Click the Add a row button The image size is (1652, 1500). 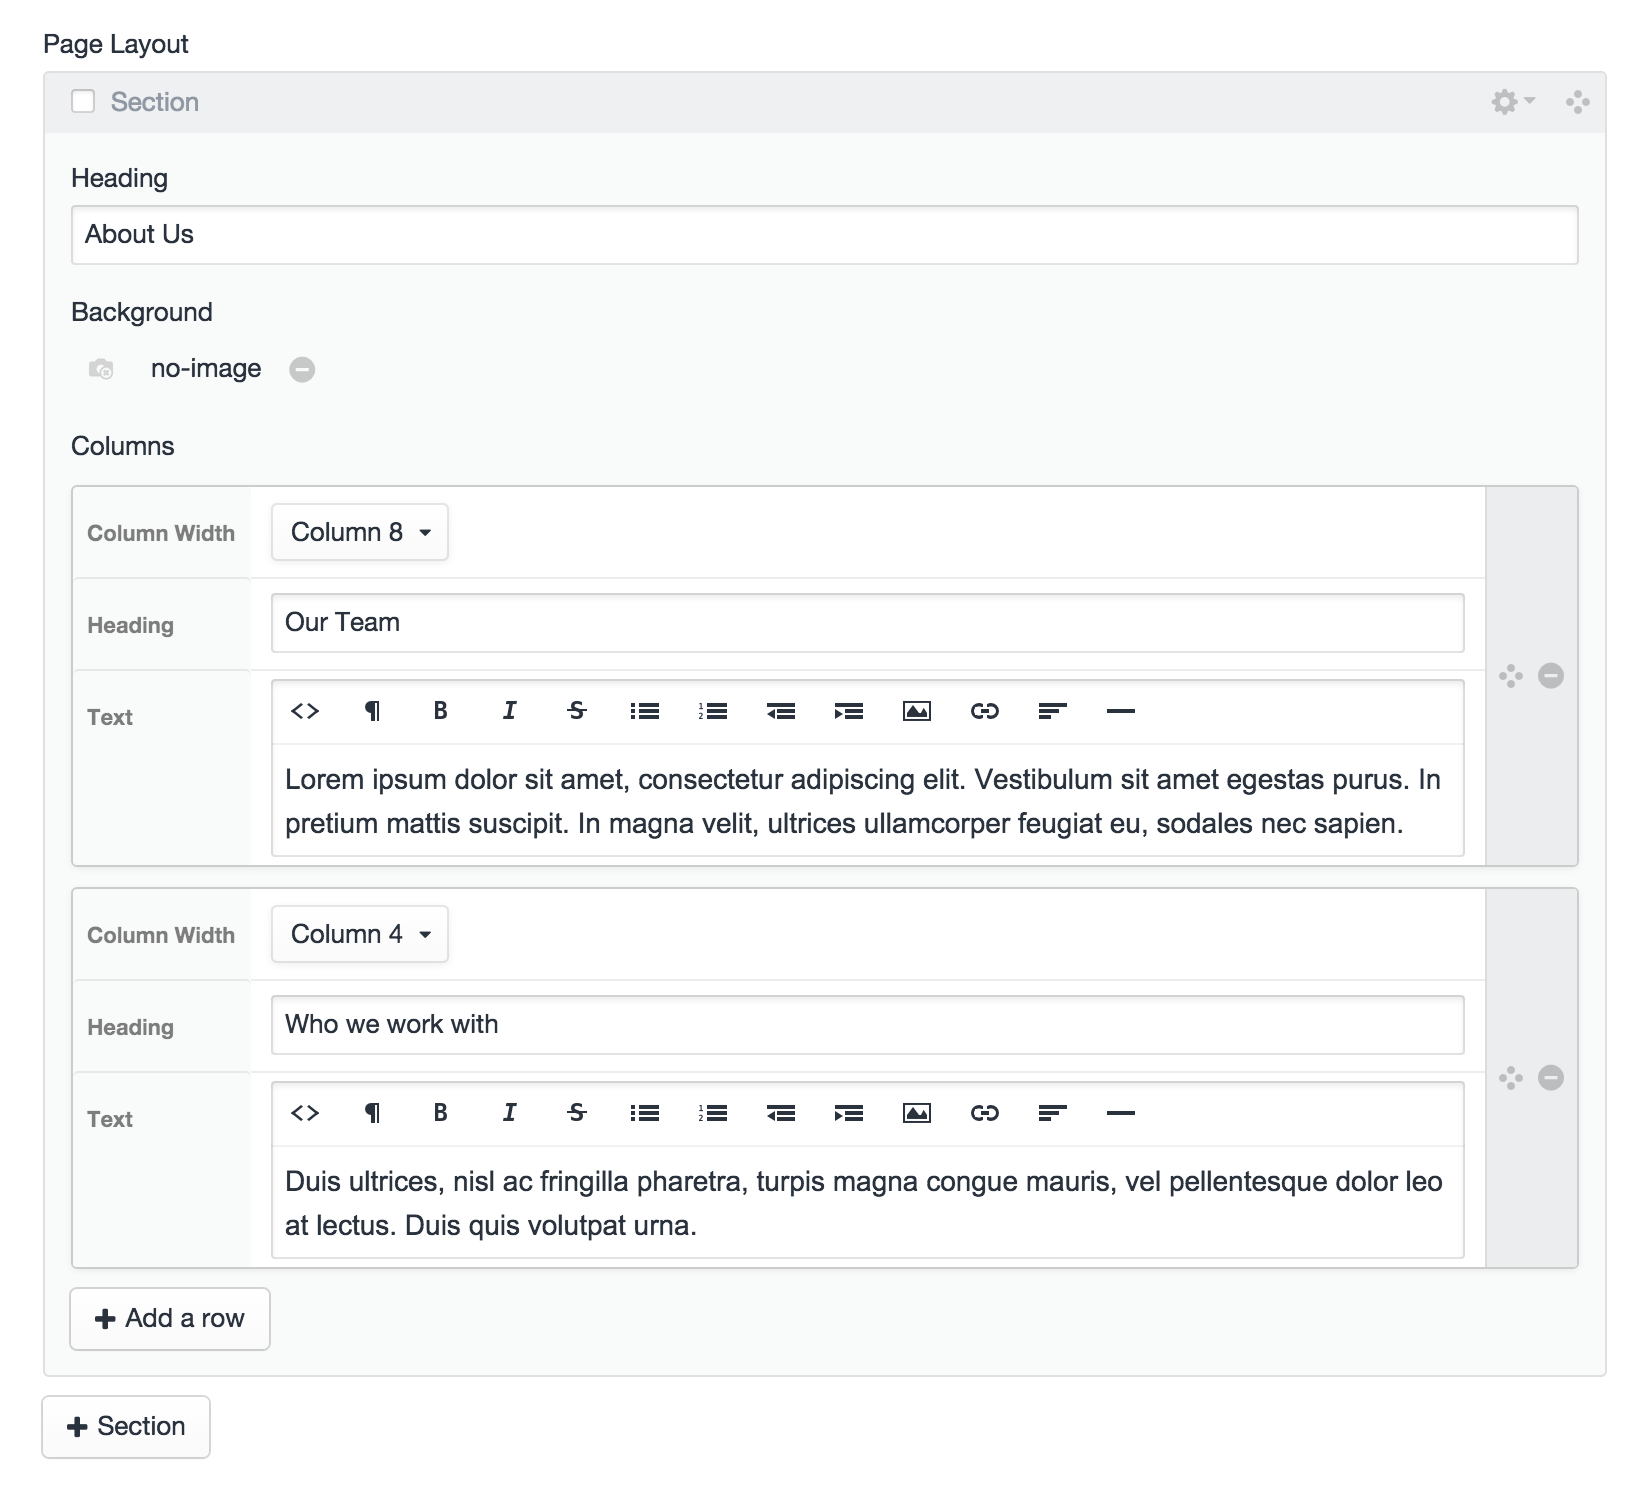tap(170, 1319)
